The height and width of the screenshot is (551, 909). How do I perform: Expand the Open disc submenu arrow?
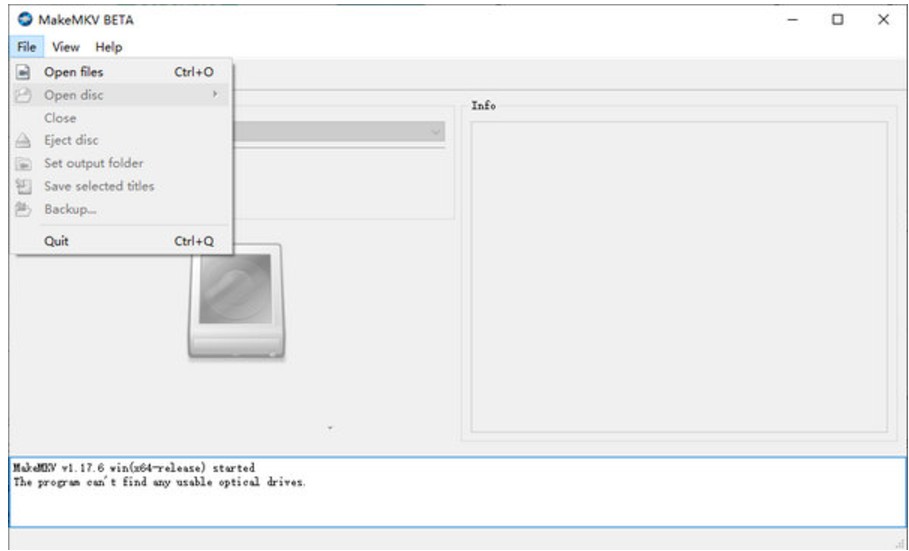(x=215, y=94)
